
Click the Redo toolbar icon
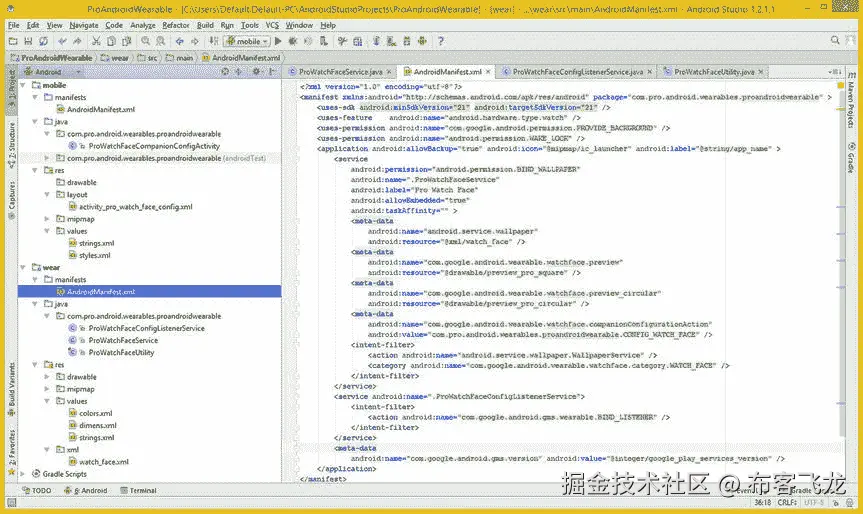(77, 41)
